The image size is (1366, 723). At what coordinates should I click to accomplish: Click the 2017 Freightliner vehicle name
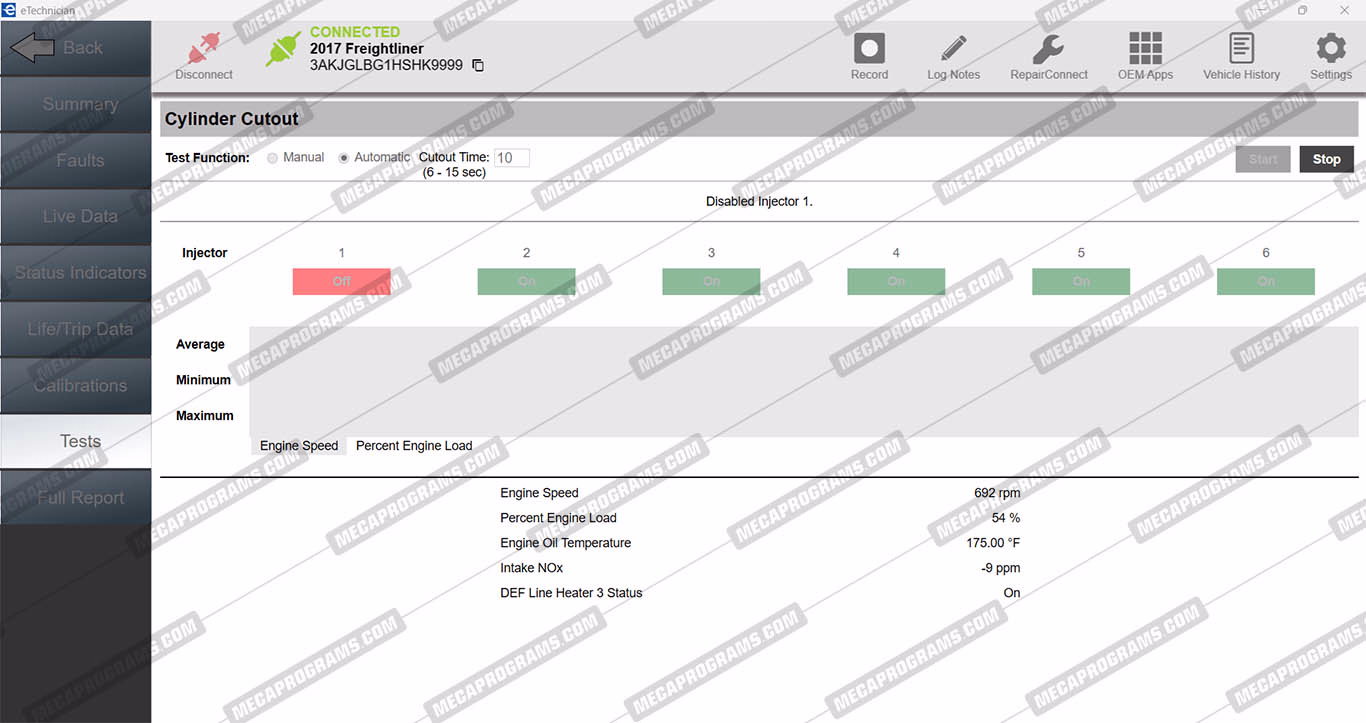[367, 48]
